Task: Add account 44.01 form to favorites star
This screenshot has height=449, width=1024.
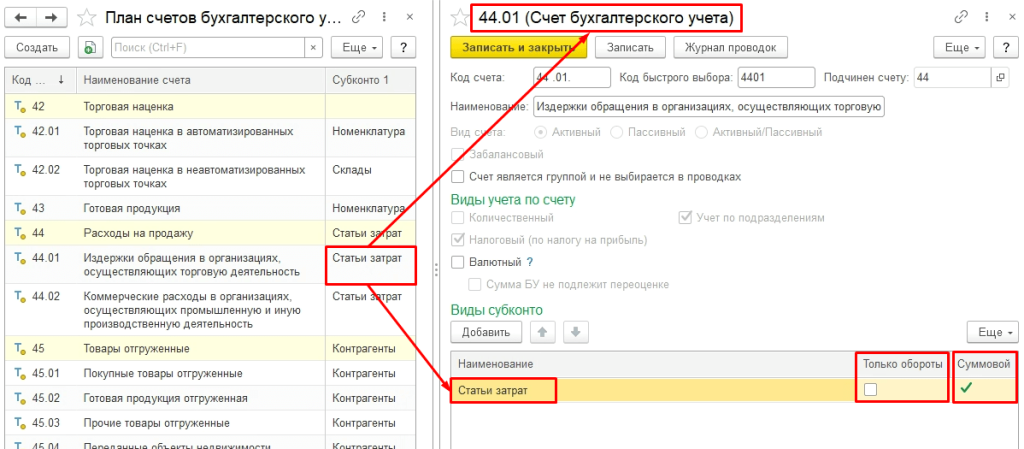Action: coord(460,18)
